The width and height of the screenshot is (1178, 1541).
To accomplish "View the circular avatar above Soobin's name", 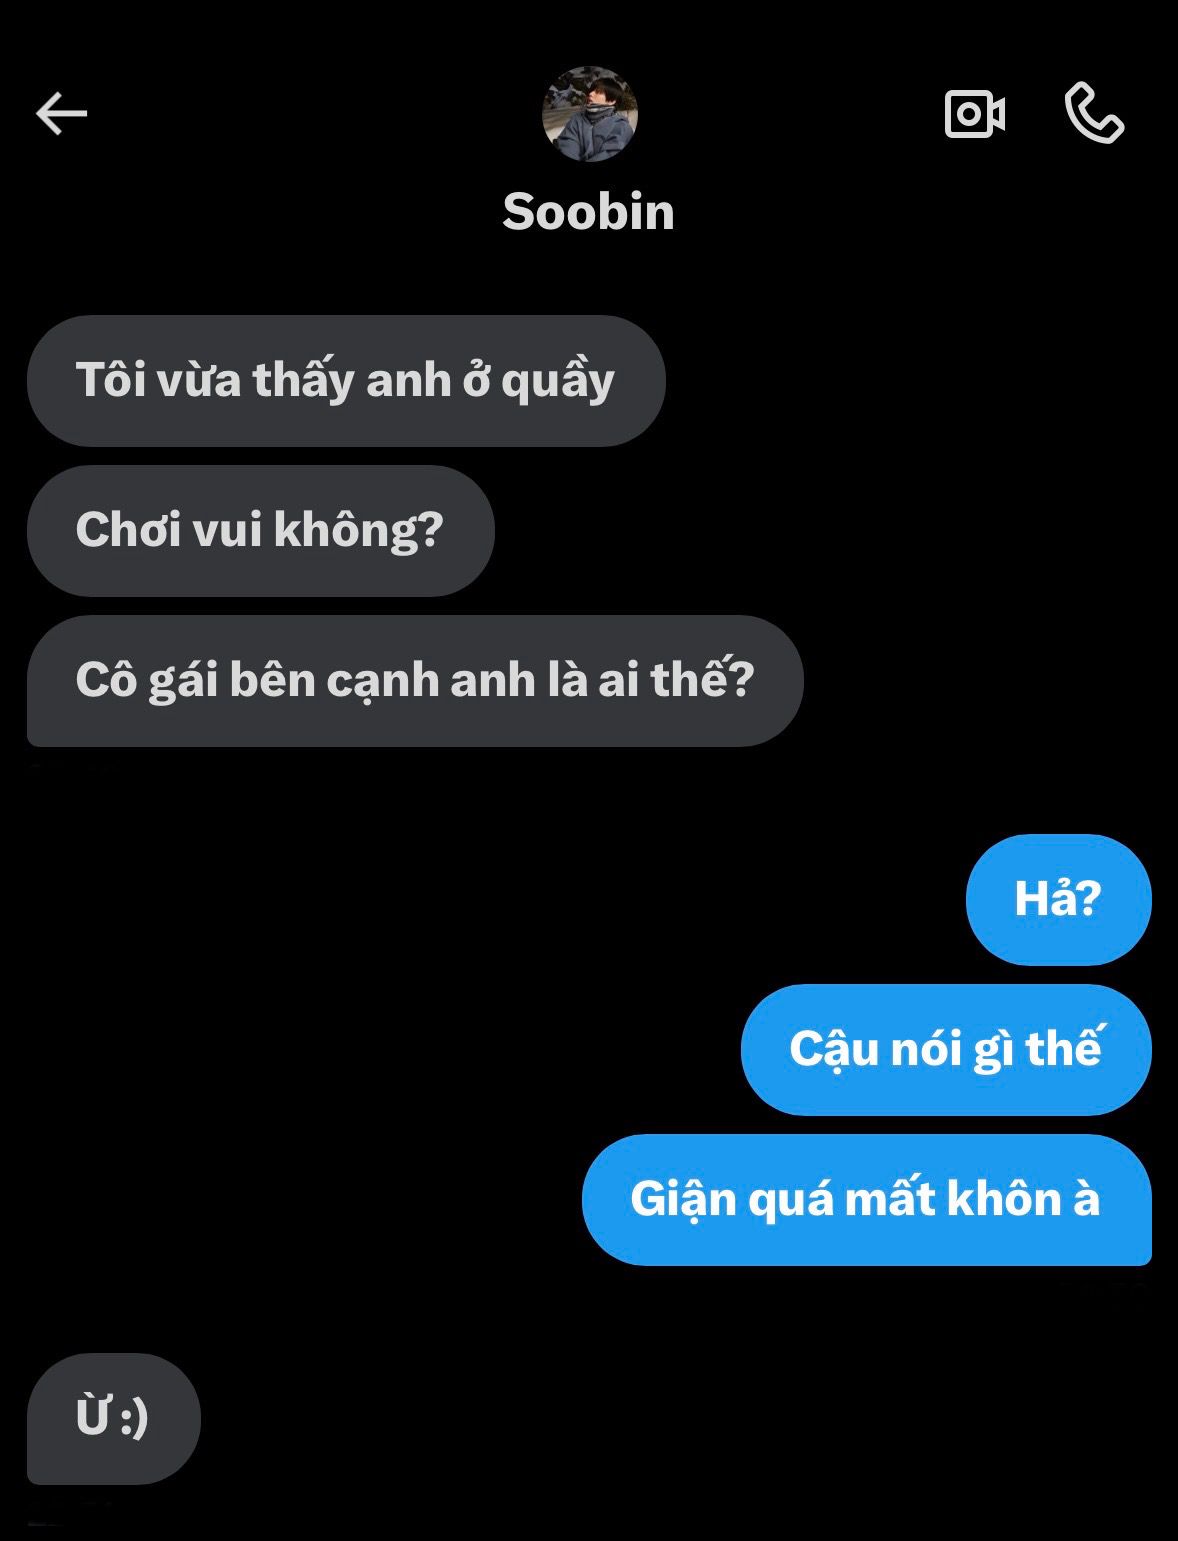I will (x=589, y=114).
